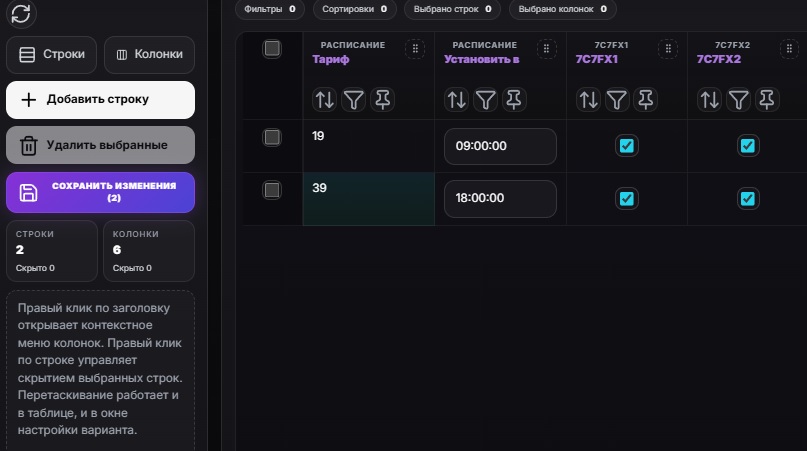807x451 pixels.
Task: Select the row with tariff 19
Action: 272,137
